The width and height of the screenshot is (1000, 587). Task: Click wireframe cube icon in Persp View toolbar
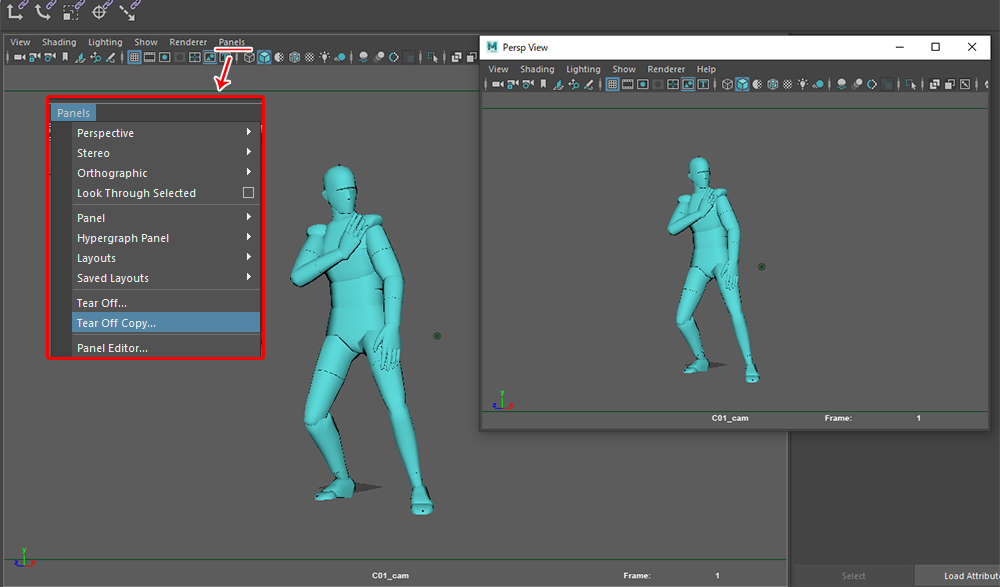point(727,84)
